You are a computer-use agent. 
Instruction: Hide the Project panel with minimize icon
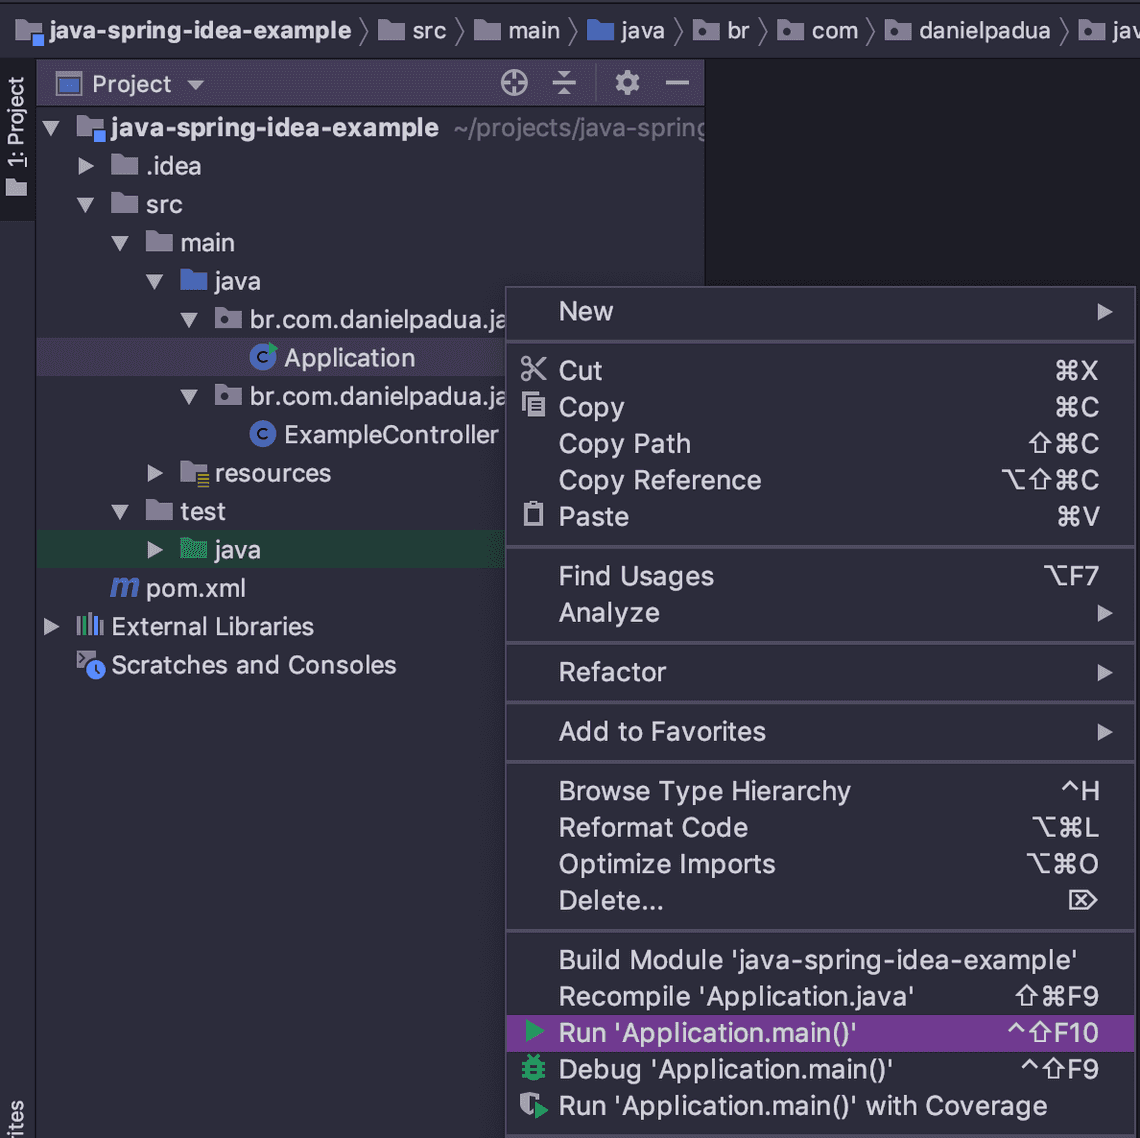coord(677,83)
